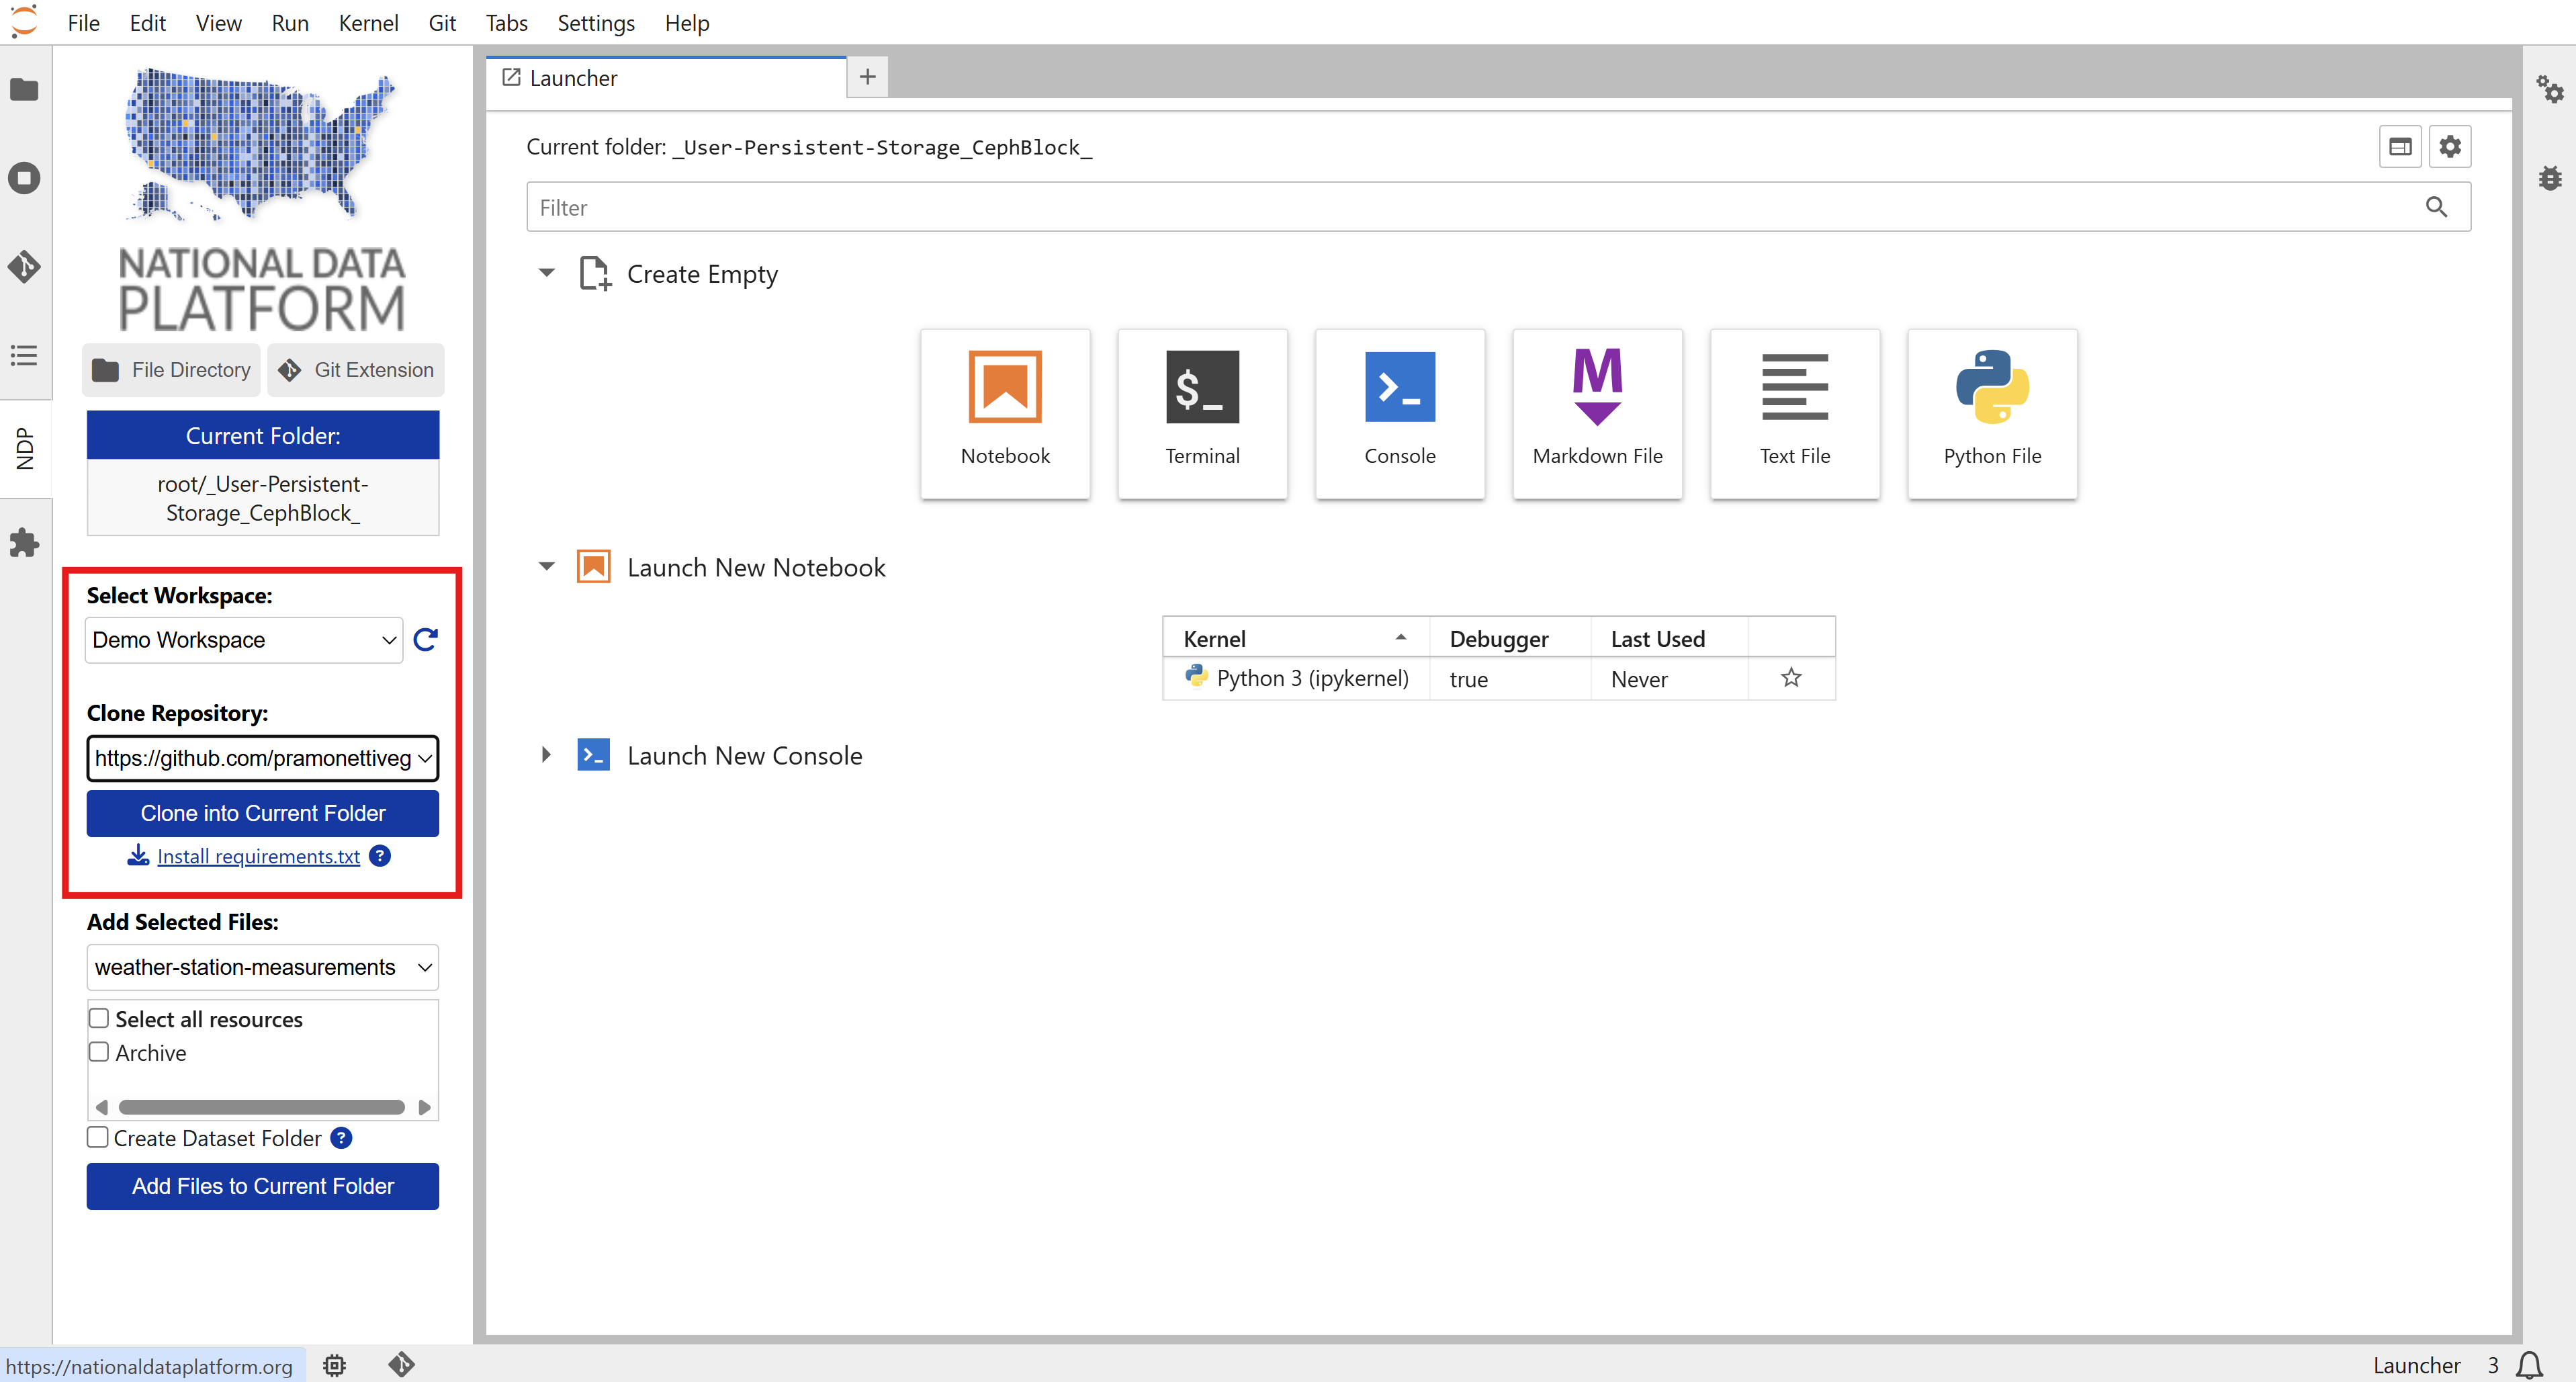2576x1382 pixels.
Task: Open Table of Contents sidebar icon
Action: coord(24,355)
